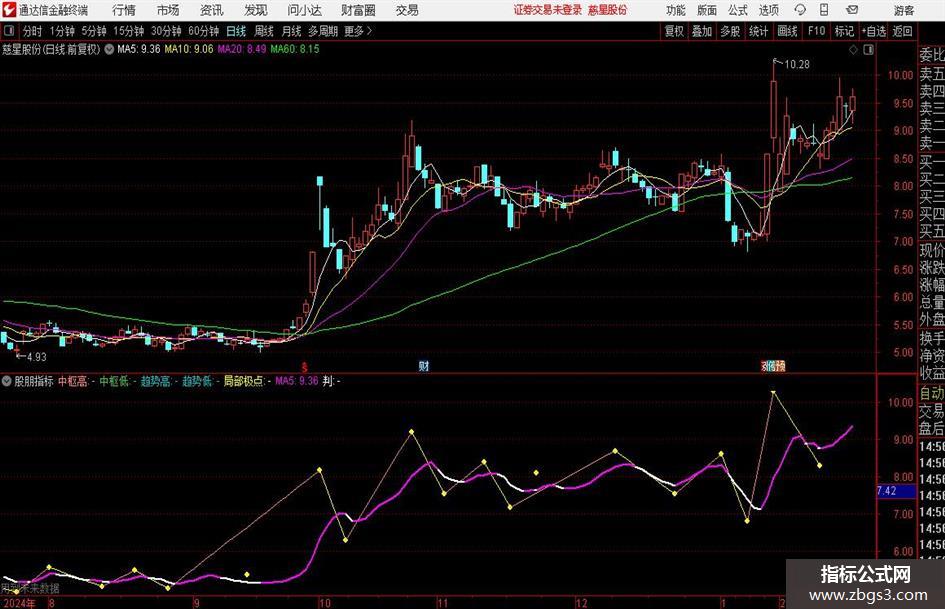Click the 多股 multi-stock button

pos(730,31)
